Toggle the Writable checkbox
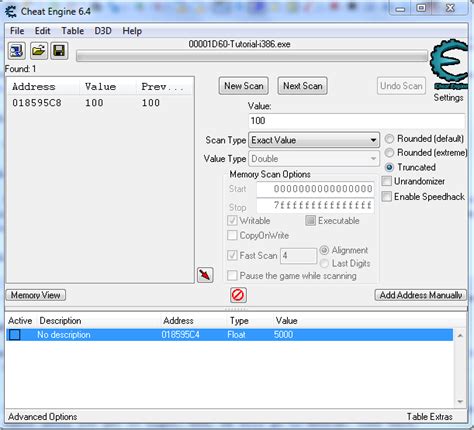Viewport: 474px width, 430px height. point(232,221)
